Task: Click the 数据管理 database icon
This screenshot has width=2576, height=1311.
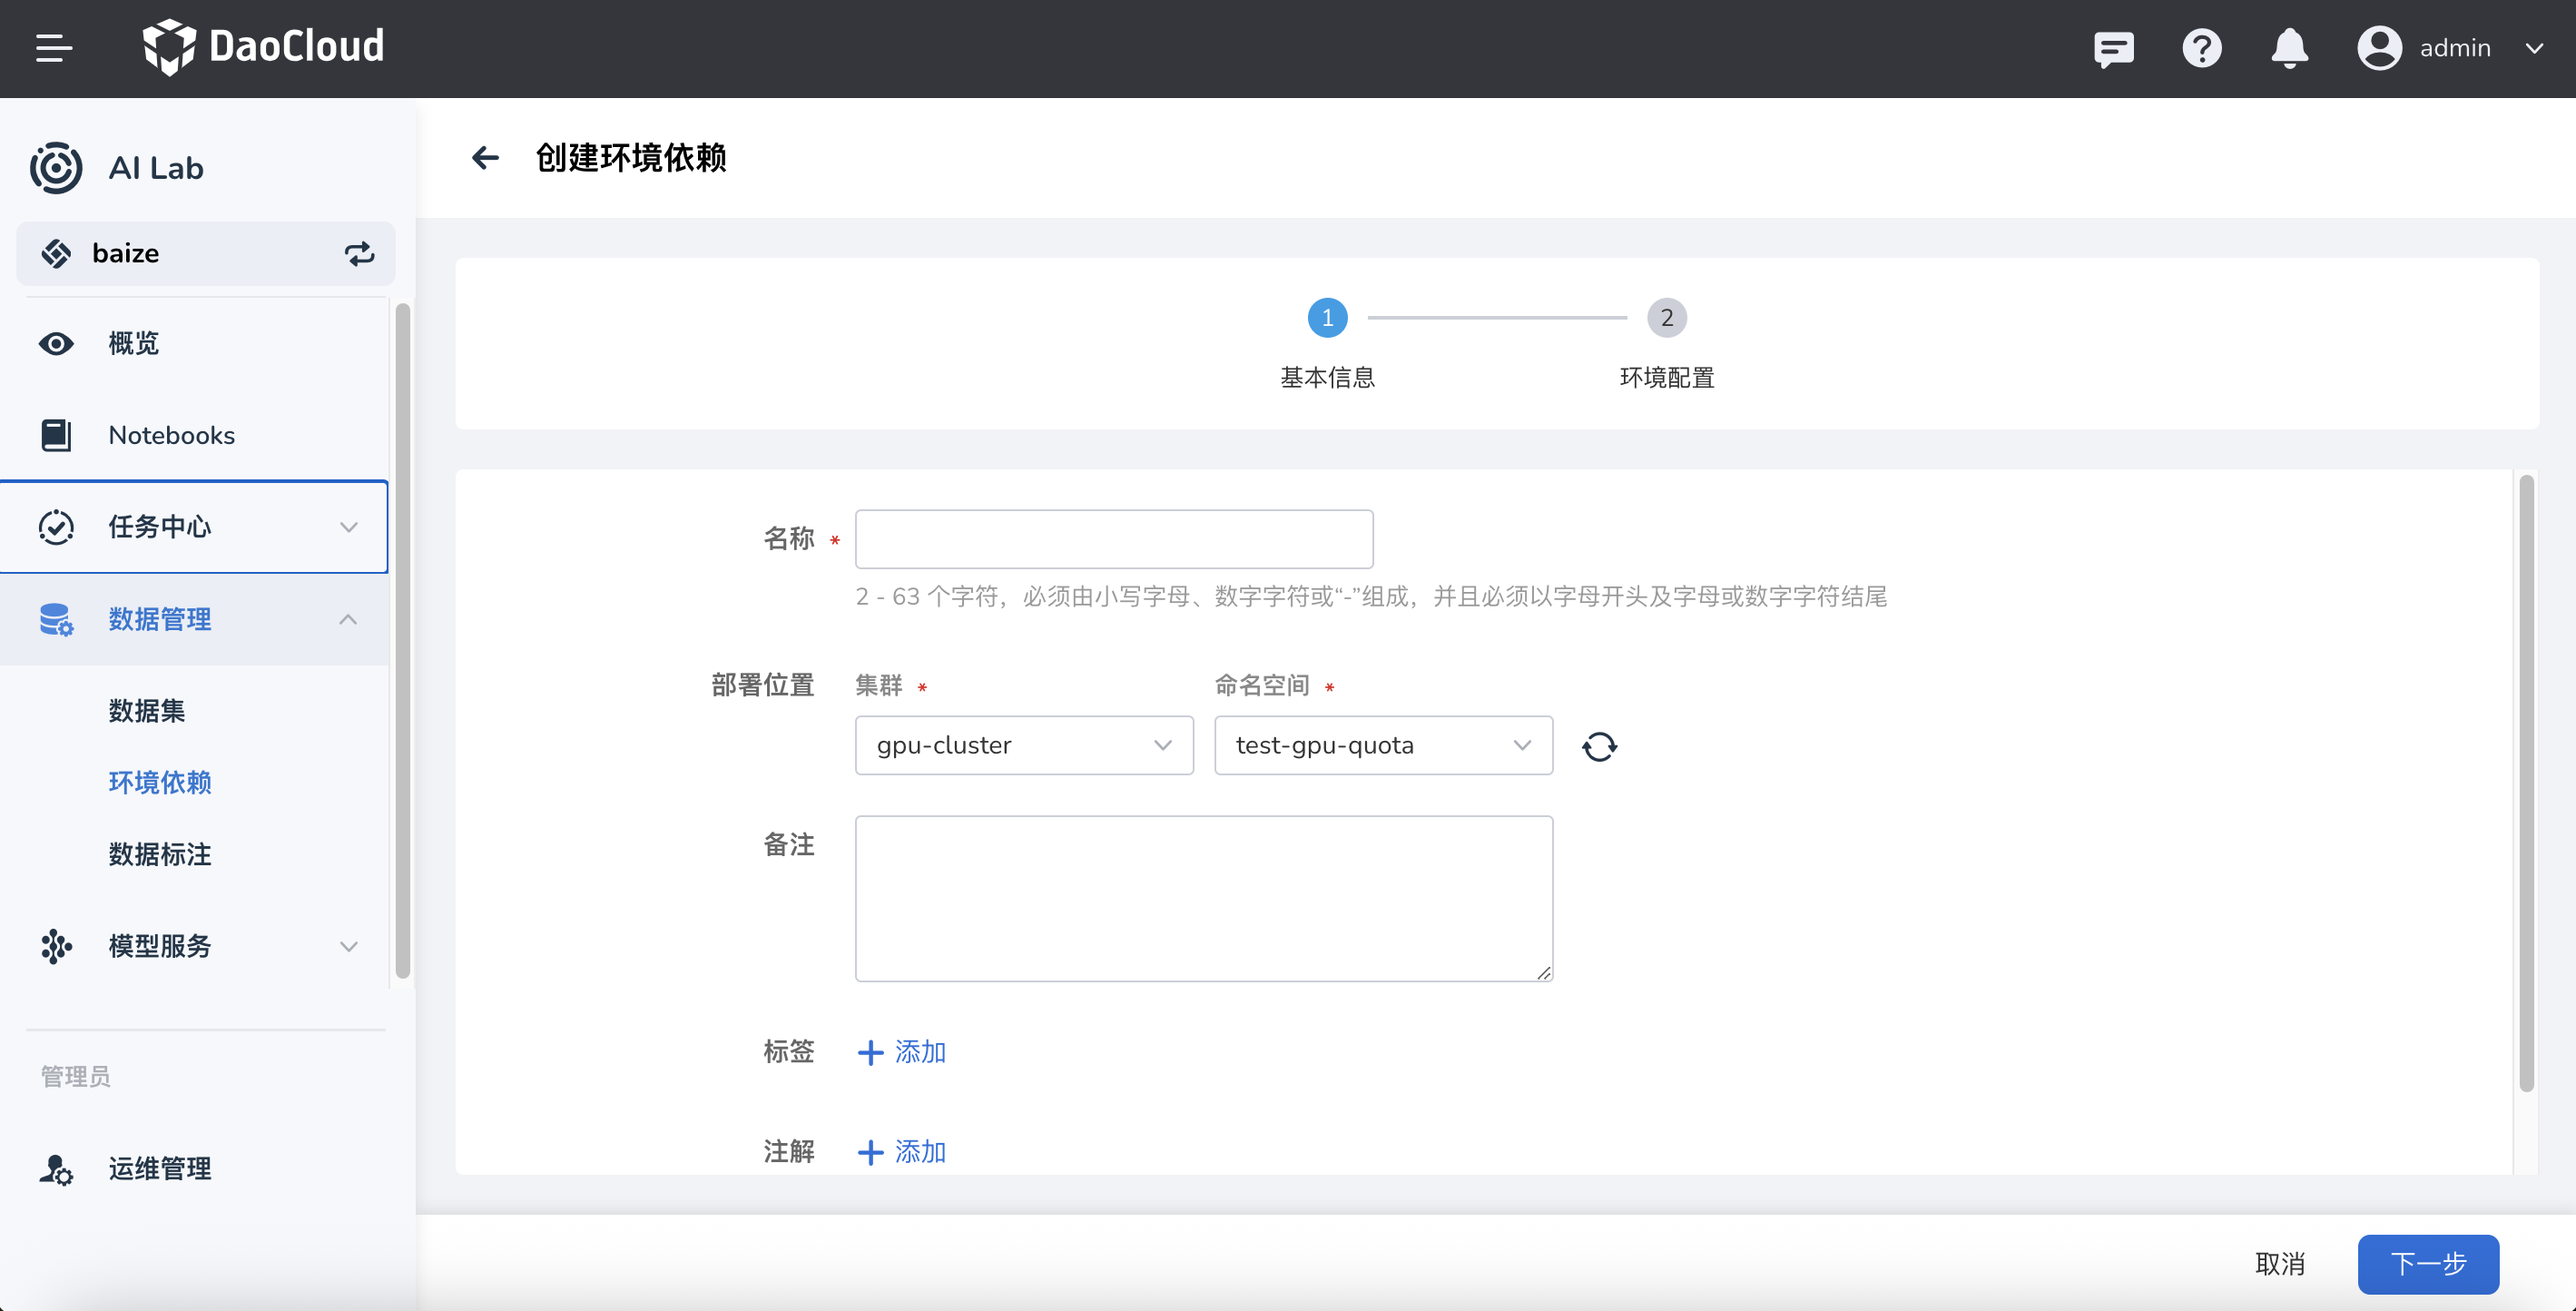Action: pos(56,619)
